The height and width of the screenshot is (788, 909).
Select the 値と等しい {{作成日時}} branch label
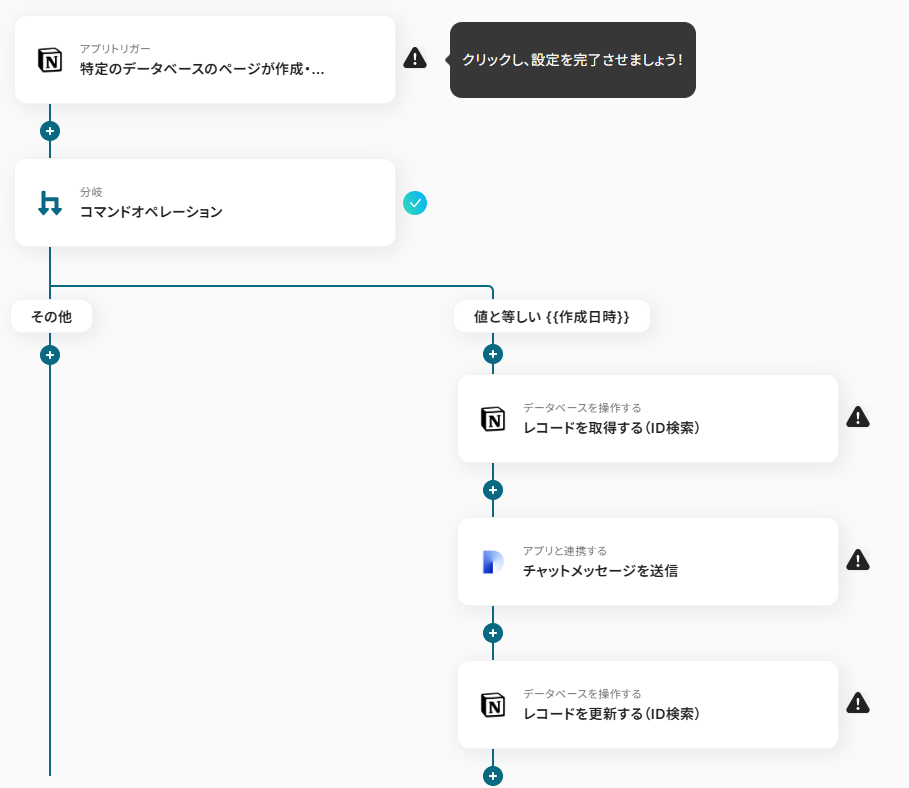[x=552, y=316]
